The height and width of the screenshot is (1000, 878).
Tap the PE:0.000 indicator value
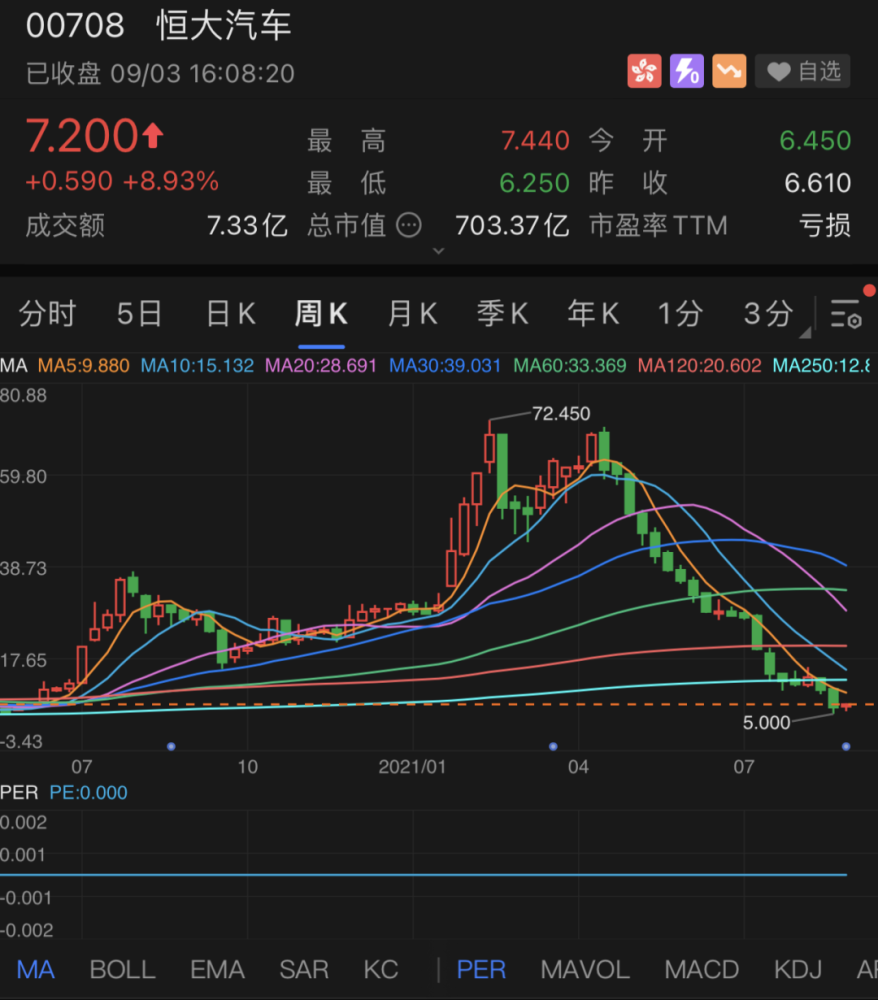[x=89, y=793]
